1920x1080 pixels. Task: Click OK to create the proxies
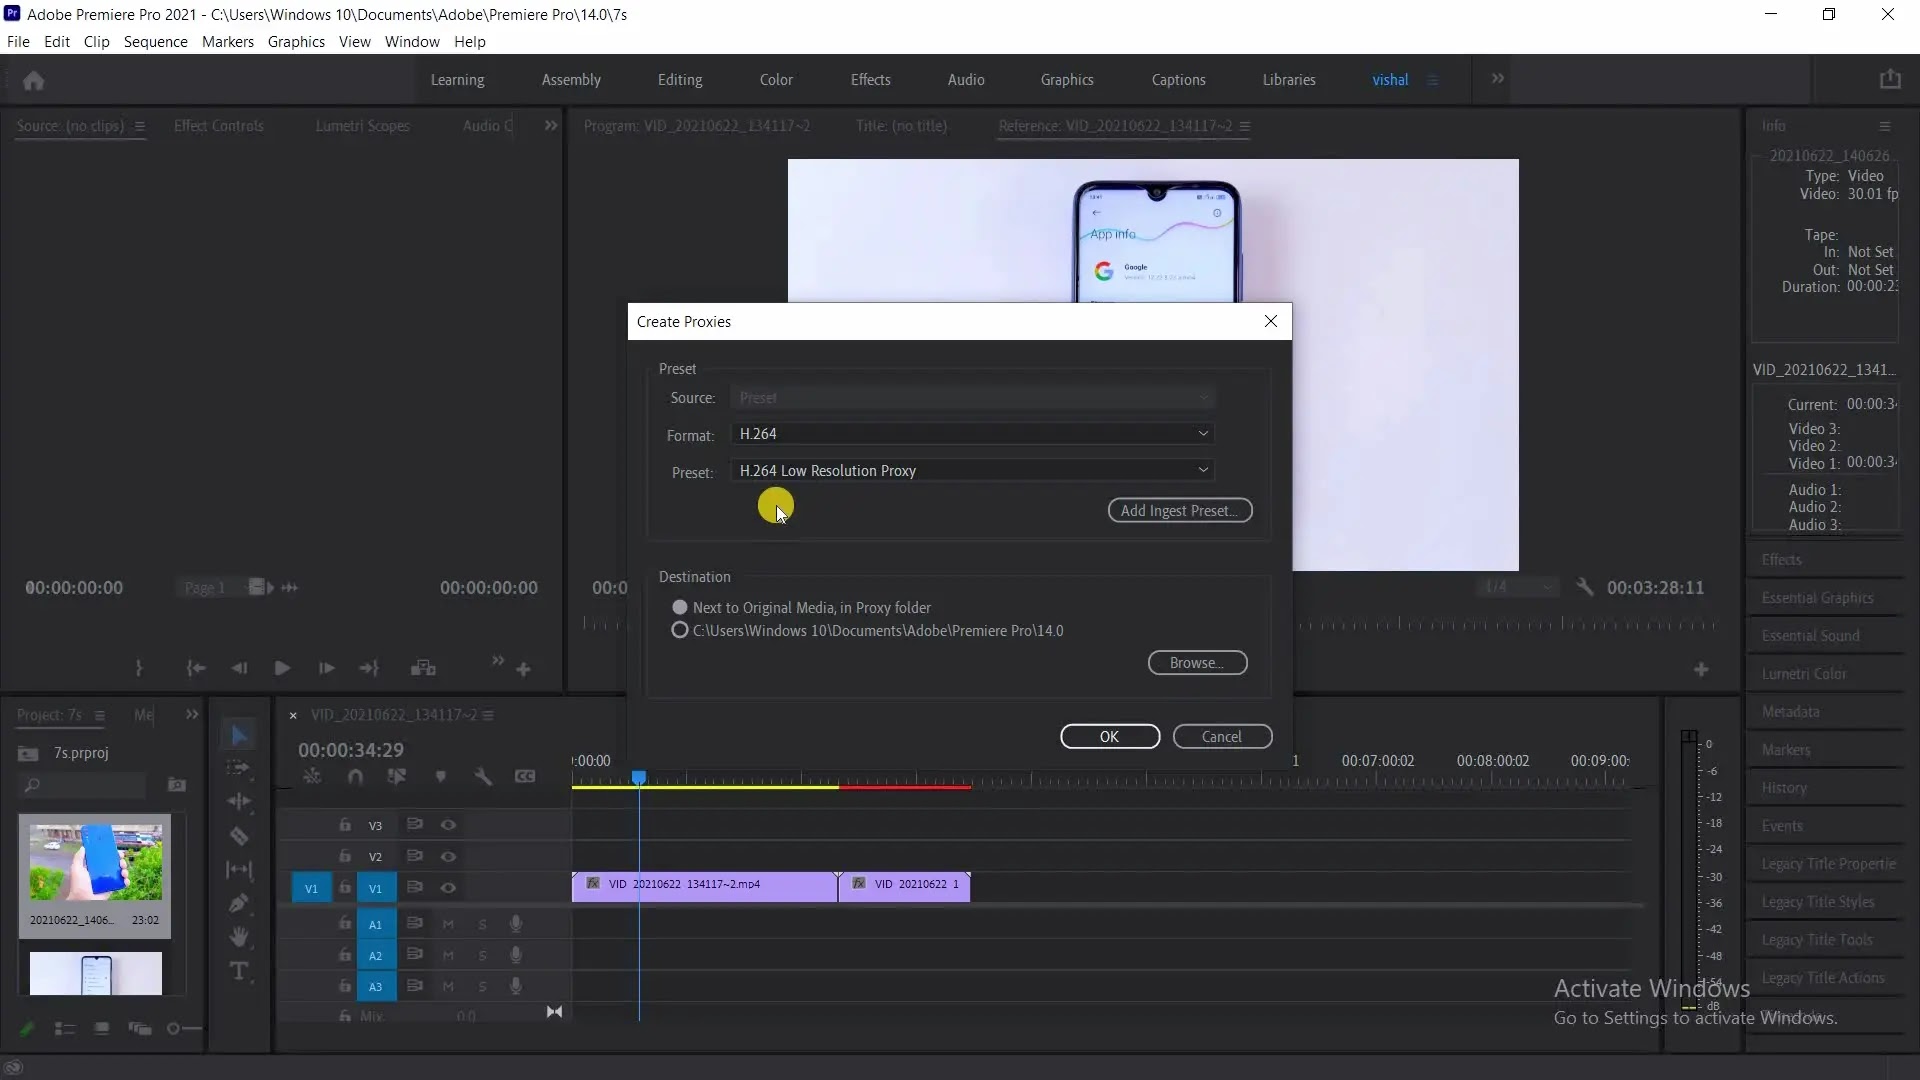pyautogui.click(x=1109, y=736)
